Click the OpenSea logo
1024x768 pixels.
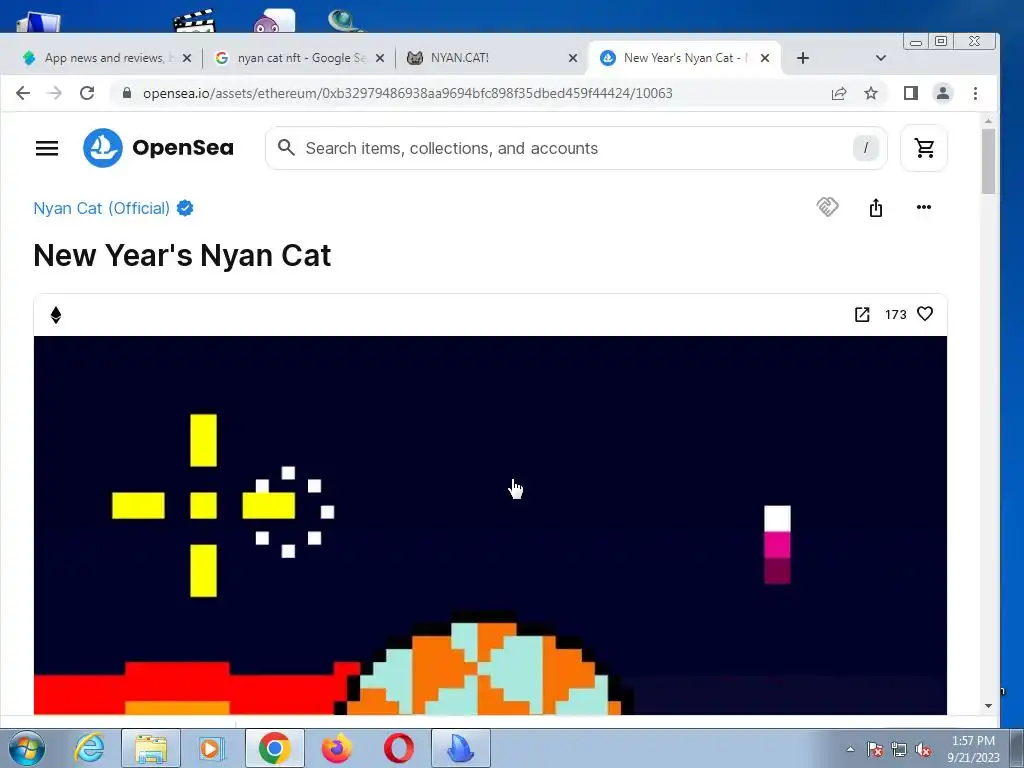[158, 148]
